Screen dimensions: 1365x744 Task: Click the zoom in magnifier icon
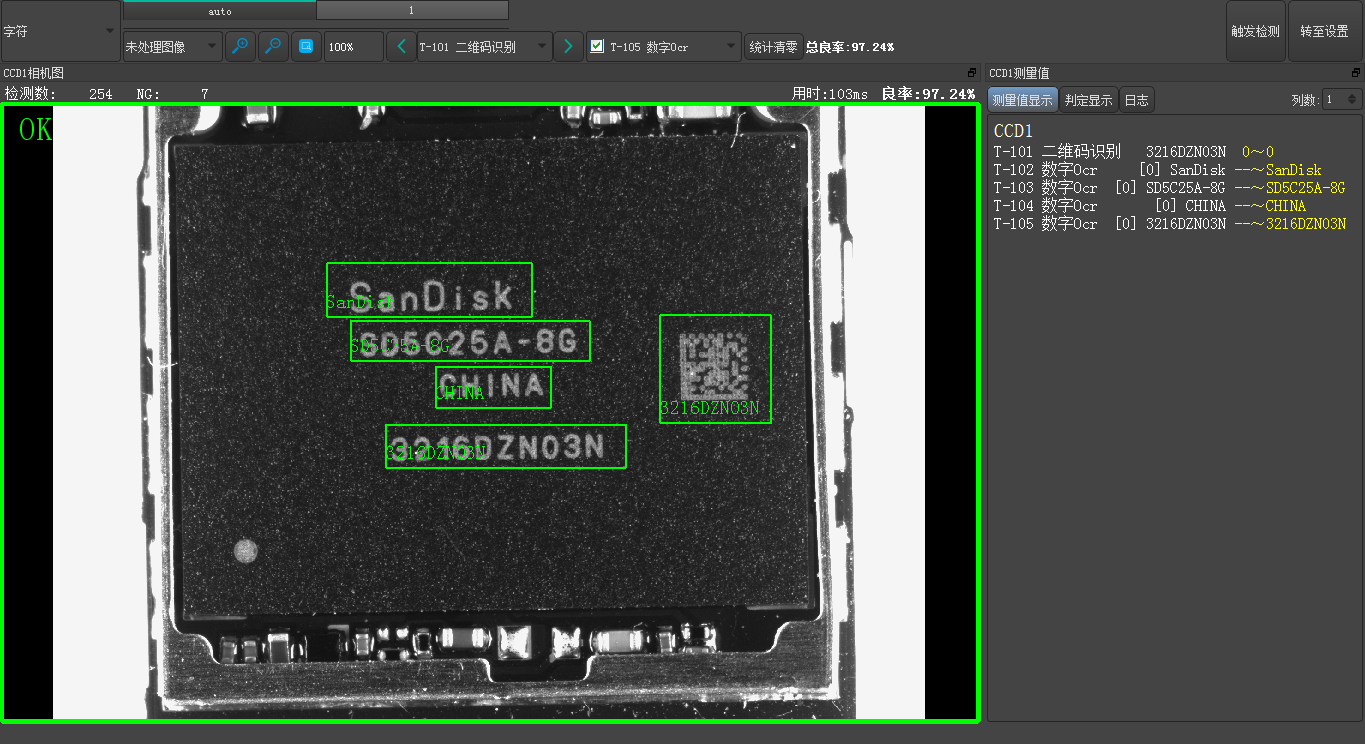(240, 47)
